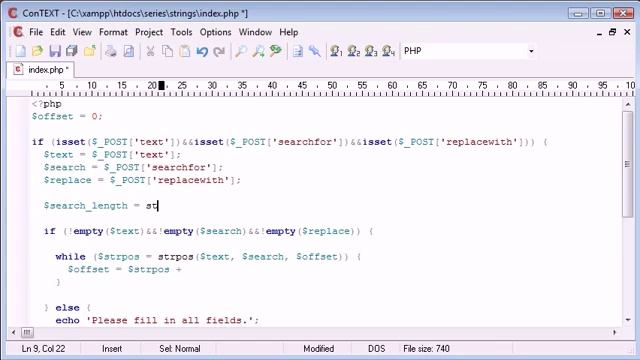Click the horizontal scrollbar thumb
The width and height of the screenshot is (640, 360).
(x=27, y=333)
